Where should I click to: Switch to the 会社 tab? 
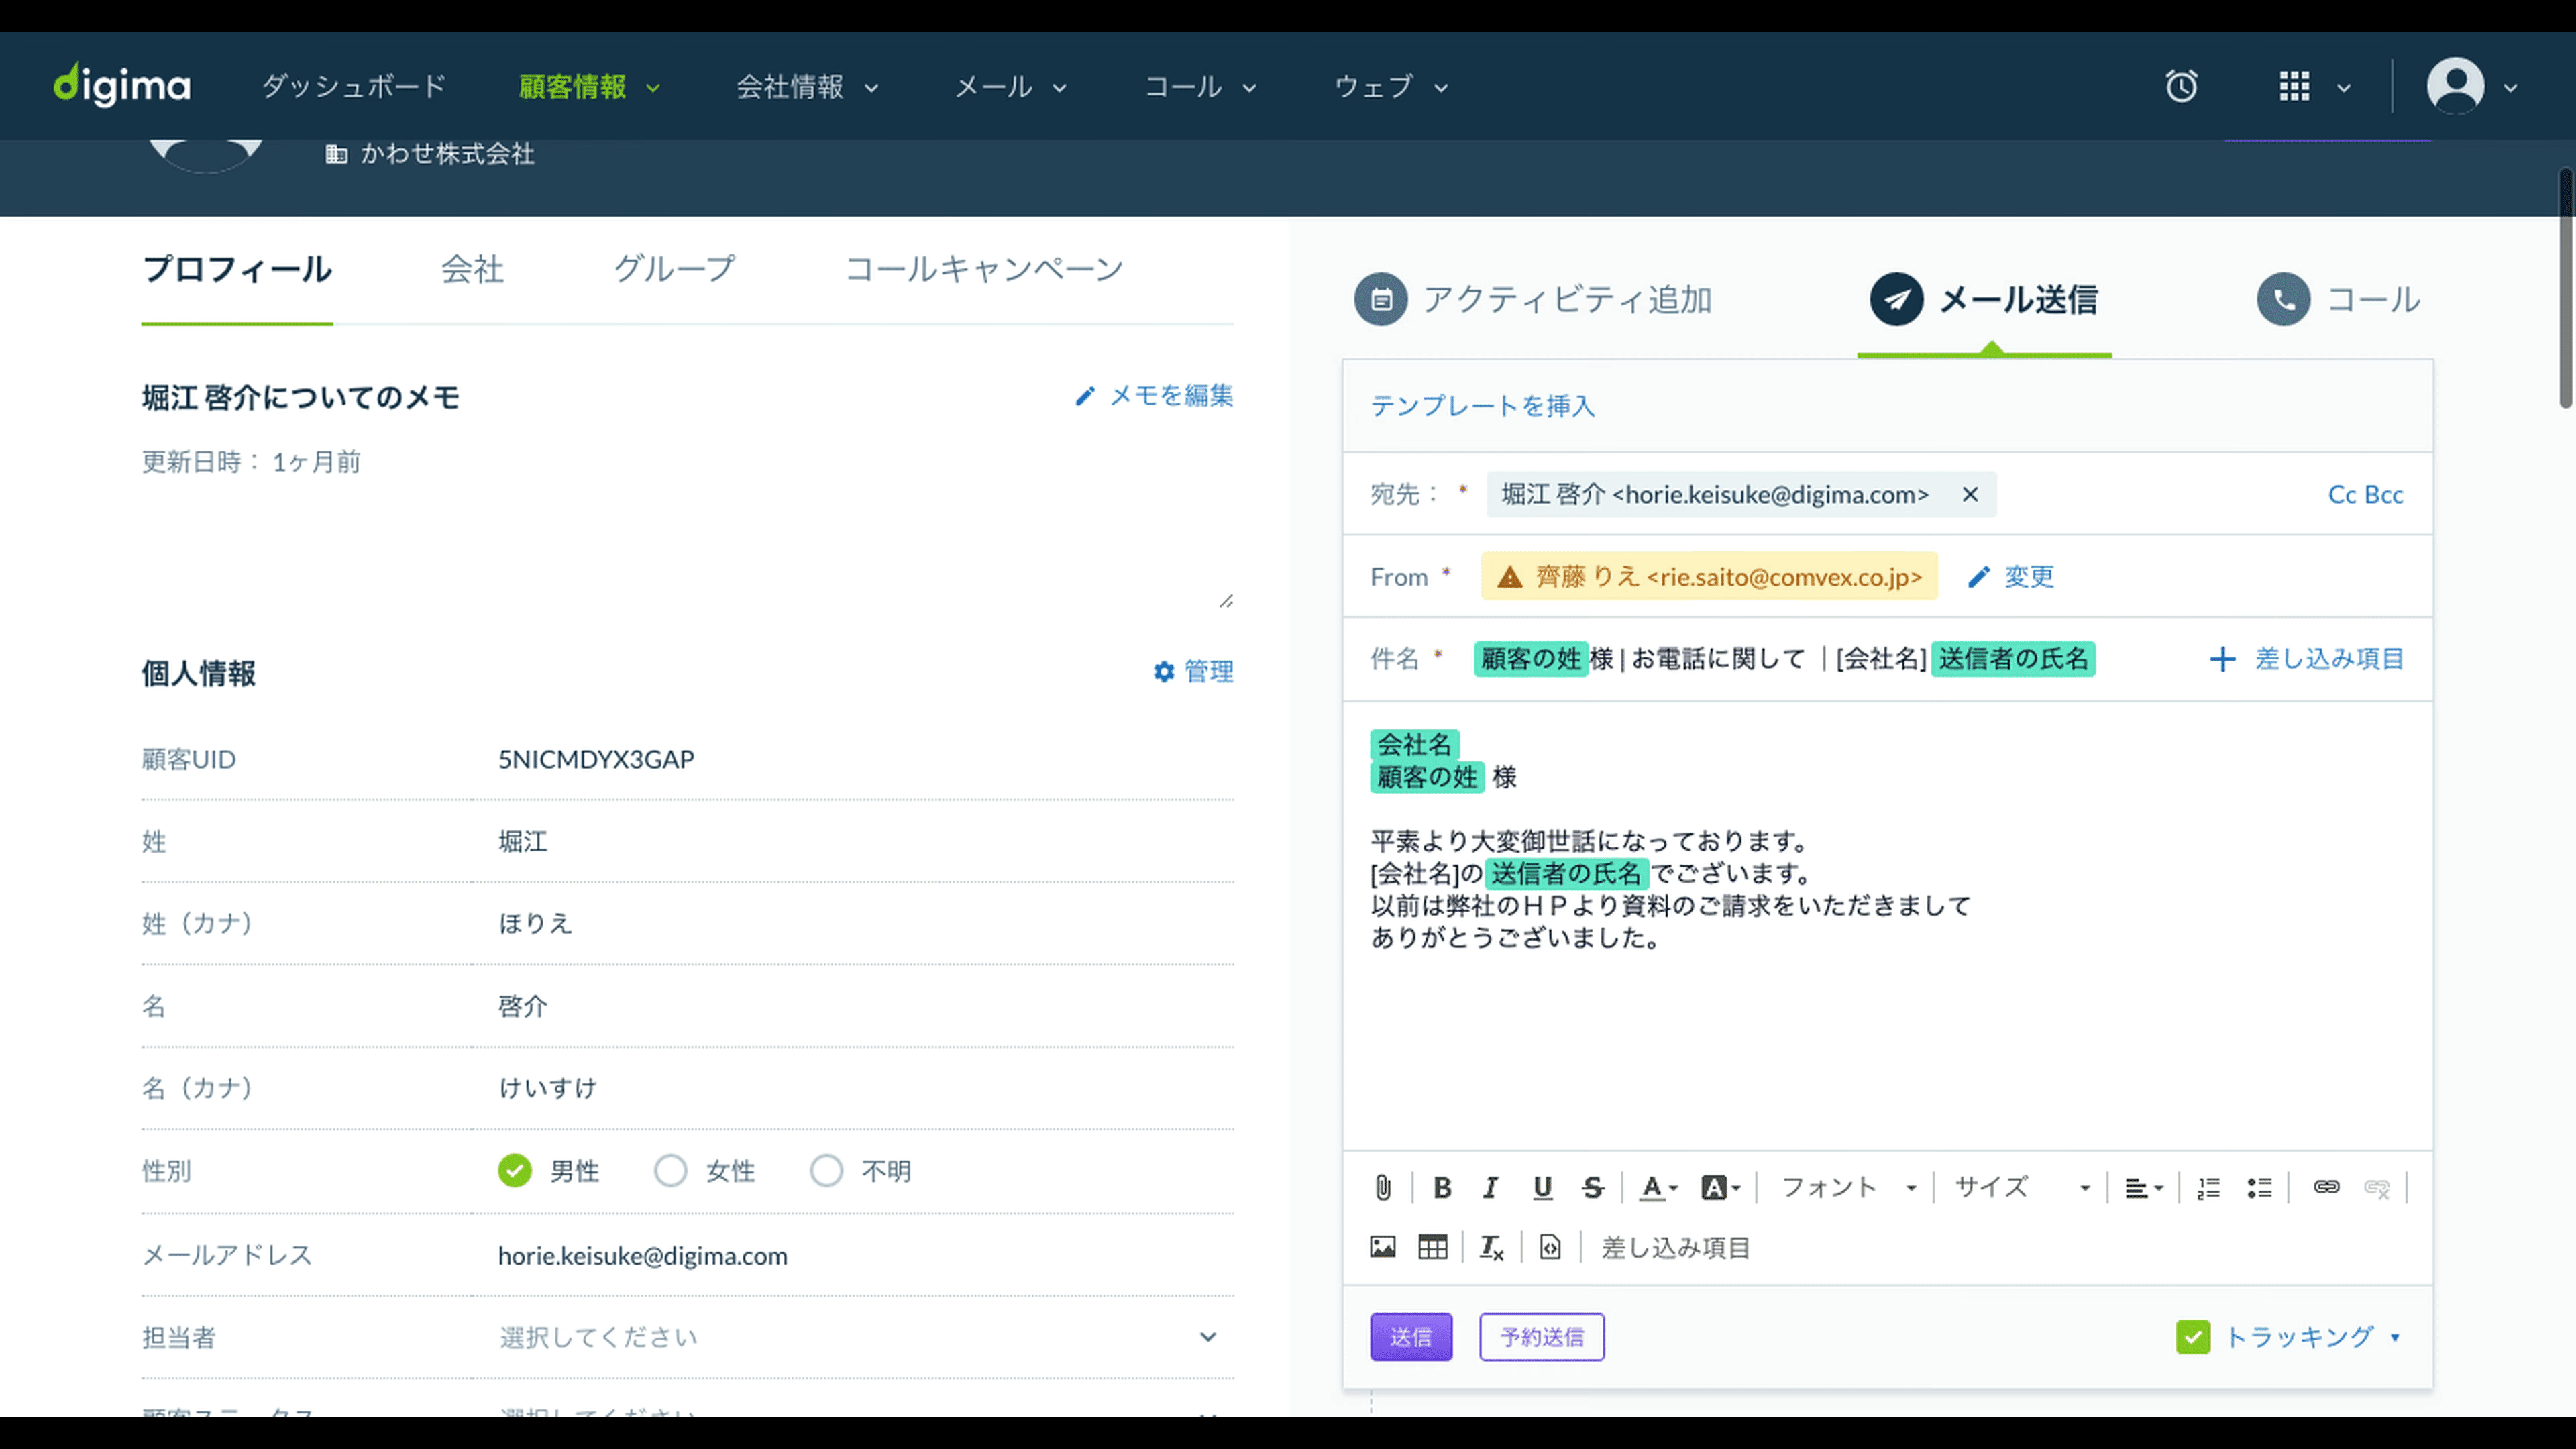click(x=472, y=269)
